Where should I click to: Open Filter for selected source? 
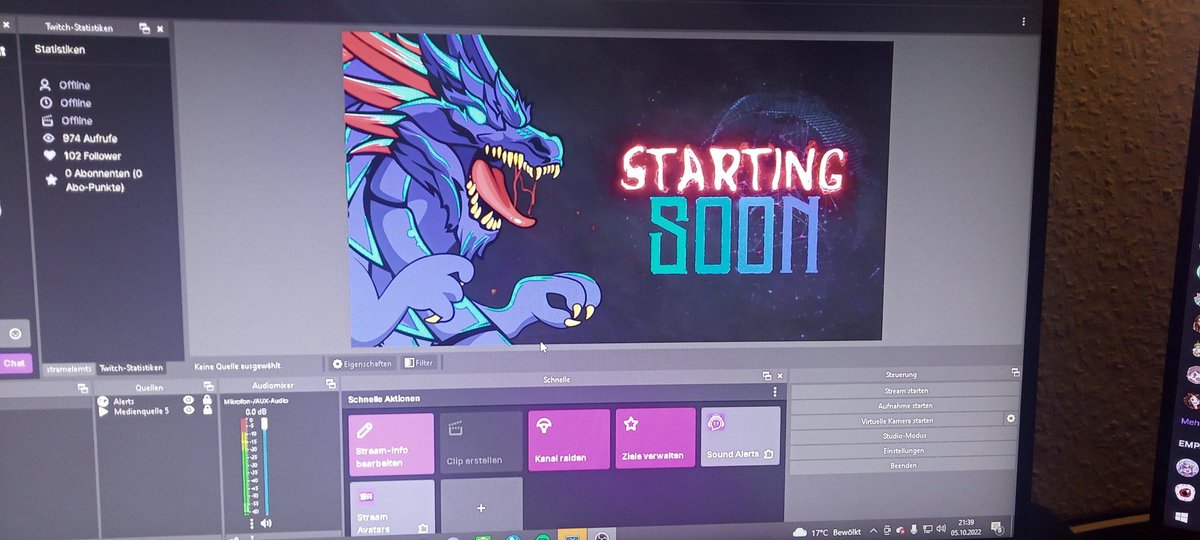pyautogui.click(x=419, y=363)
